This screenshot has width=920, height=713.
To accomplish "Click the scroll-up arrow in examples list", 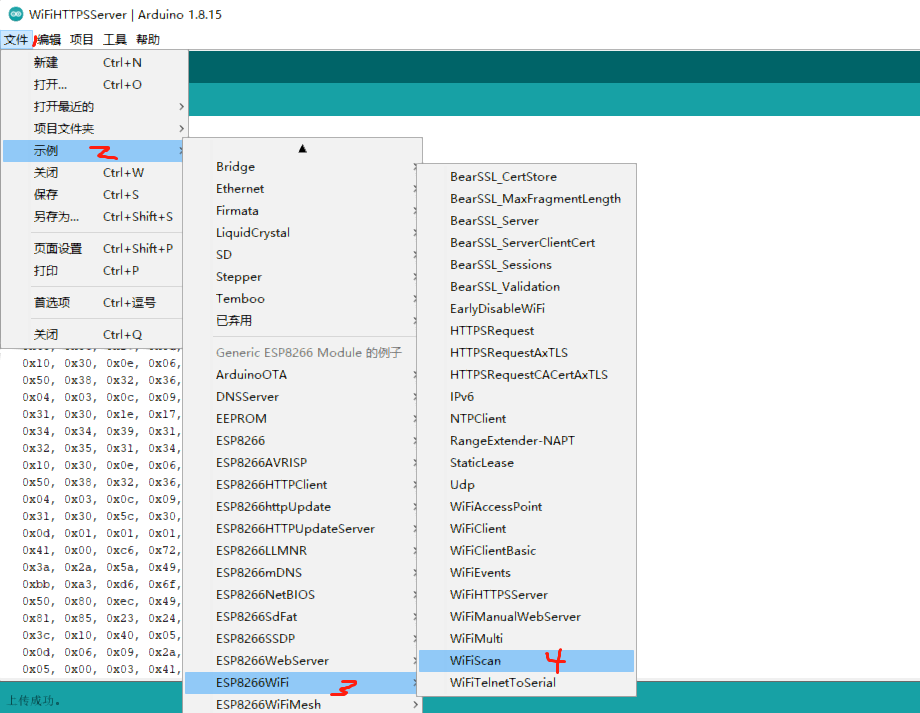I will tap(302, 146).
